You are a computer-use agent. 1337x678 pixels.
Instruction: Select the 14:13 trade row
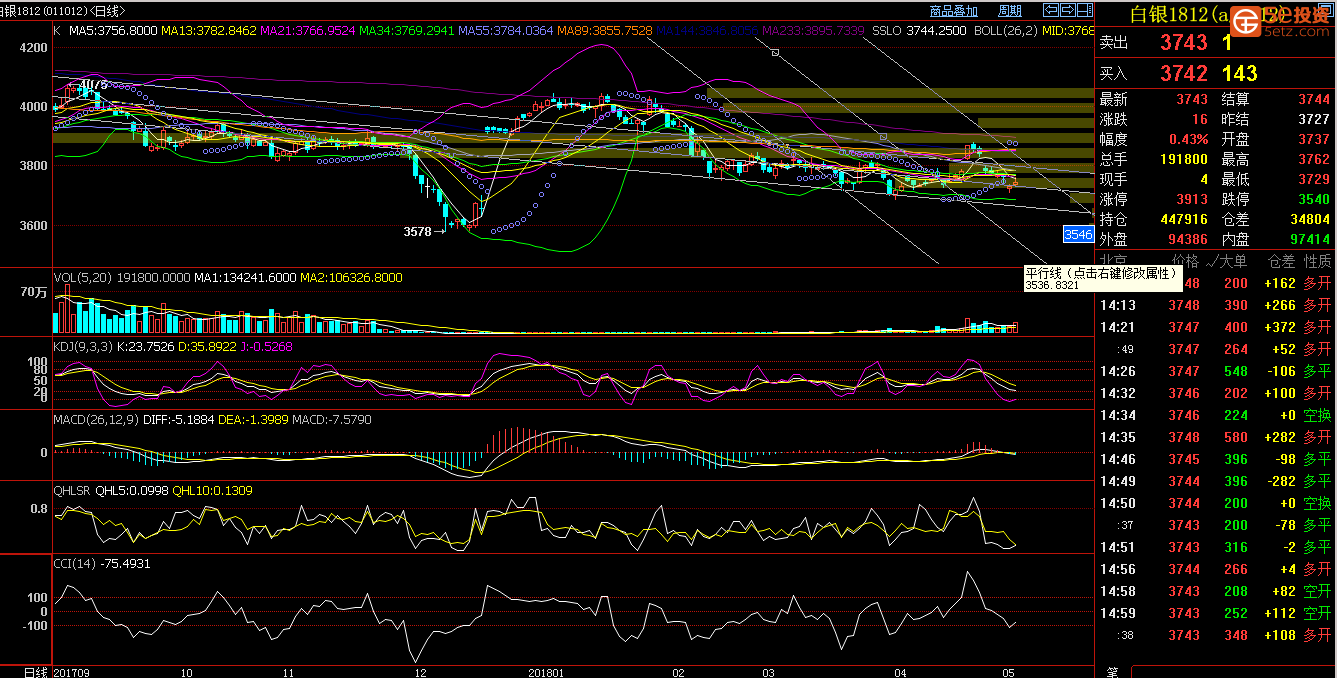[1216, 305]
